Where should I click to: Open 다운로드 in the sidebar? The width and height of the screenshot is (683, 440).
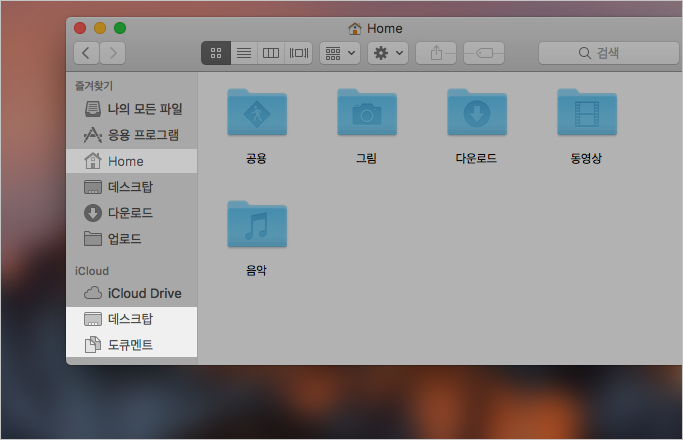pos(132,213)
